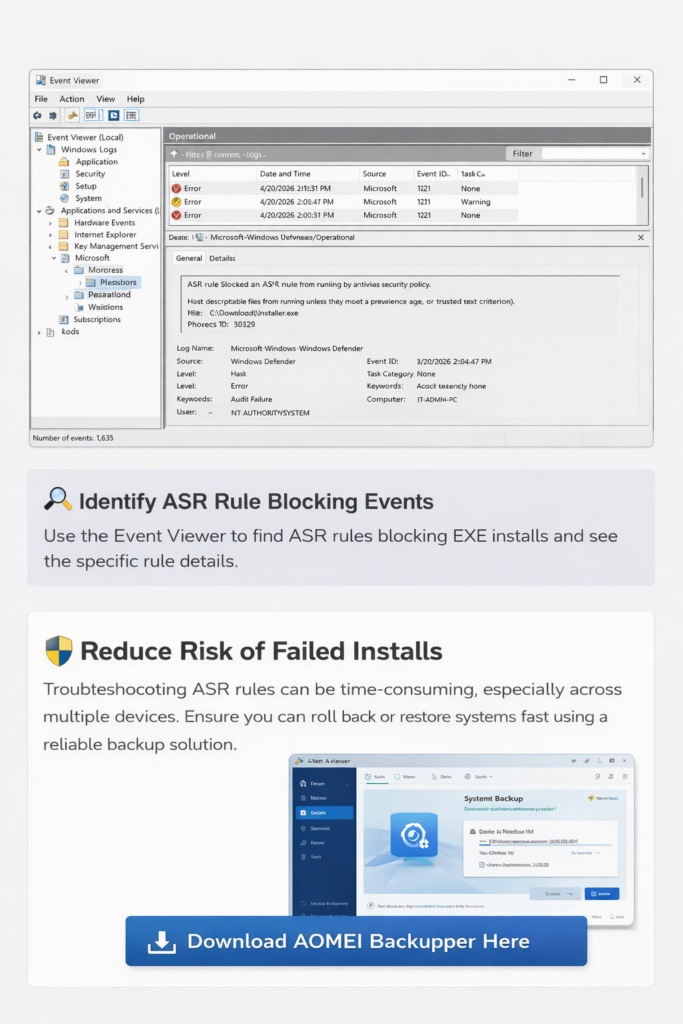Viewport: 683px width, 1024px height.
Task: Click the up arrow icon in the filter bar
Action: coord(174,155)
